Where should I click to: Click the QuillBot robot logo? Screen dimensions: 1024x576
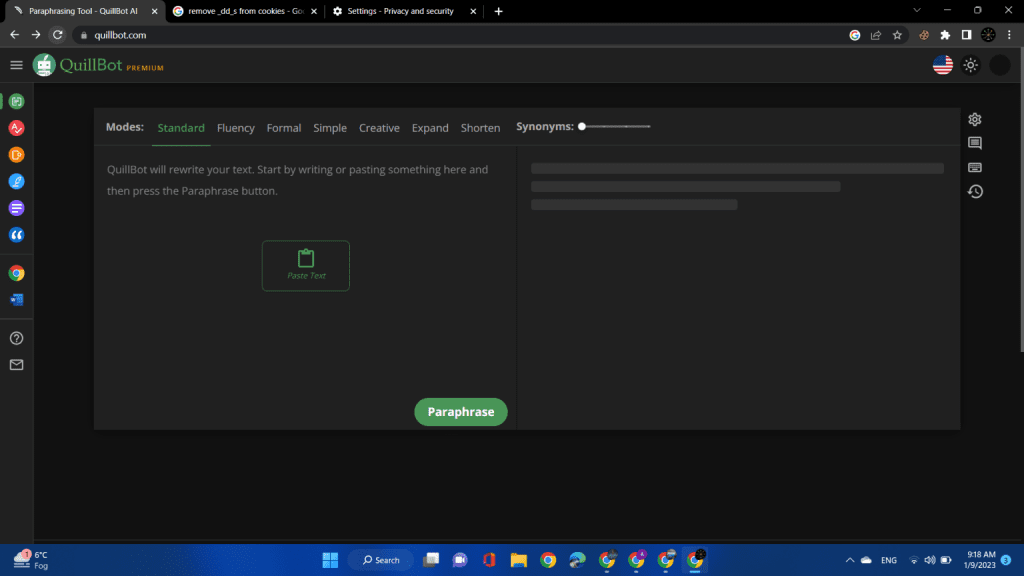(x=44, y=65)
